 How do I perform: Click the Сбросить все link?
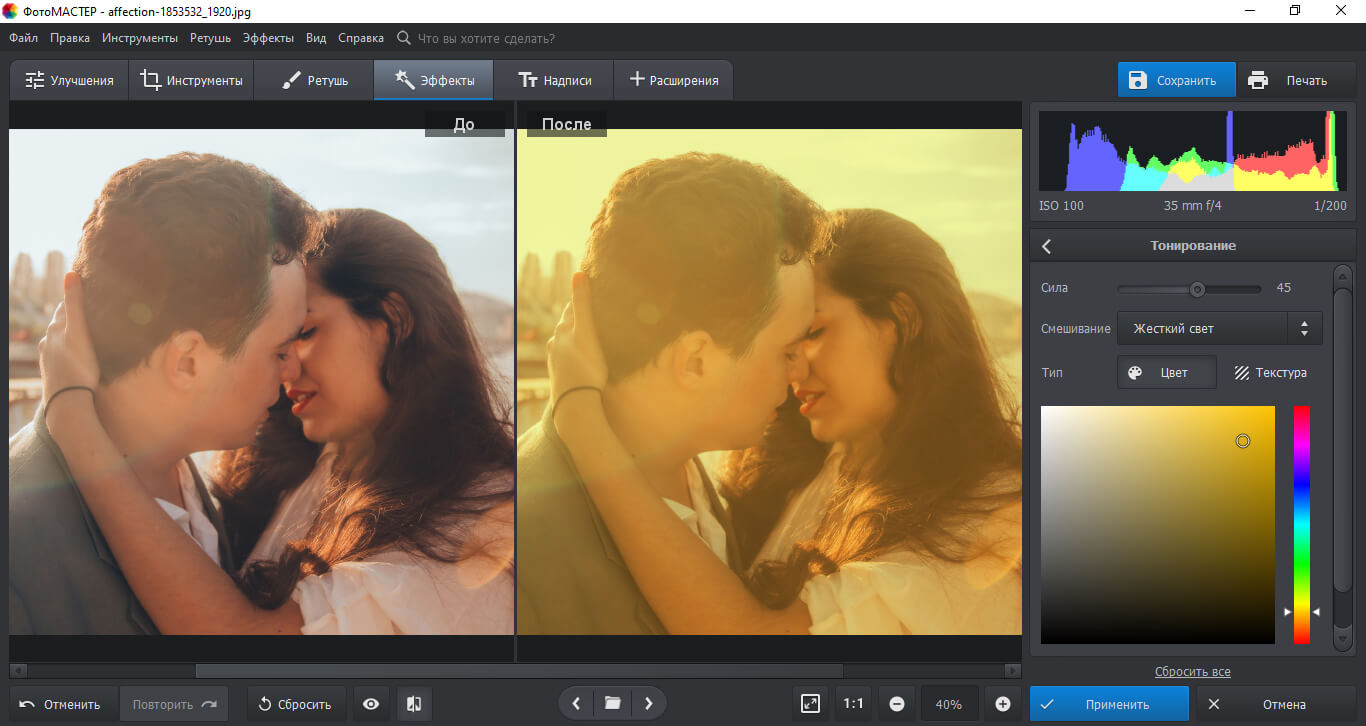point(1192,672)
